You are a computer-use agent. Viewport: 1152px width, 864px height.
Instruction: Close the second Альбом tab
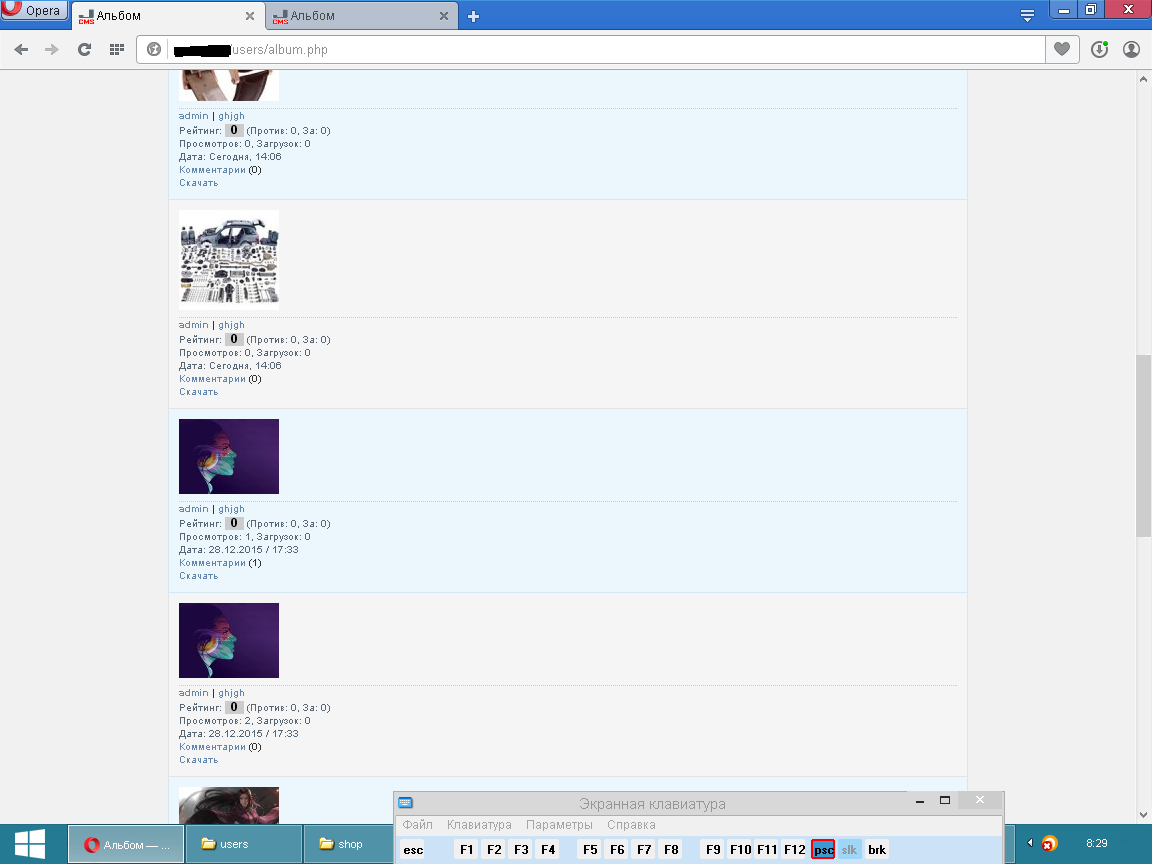pos(444,15)
